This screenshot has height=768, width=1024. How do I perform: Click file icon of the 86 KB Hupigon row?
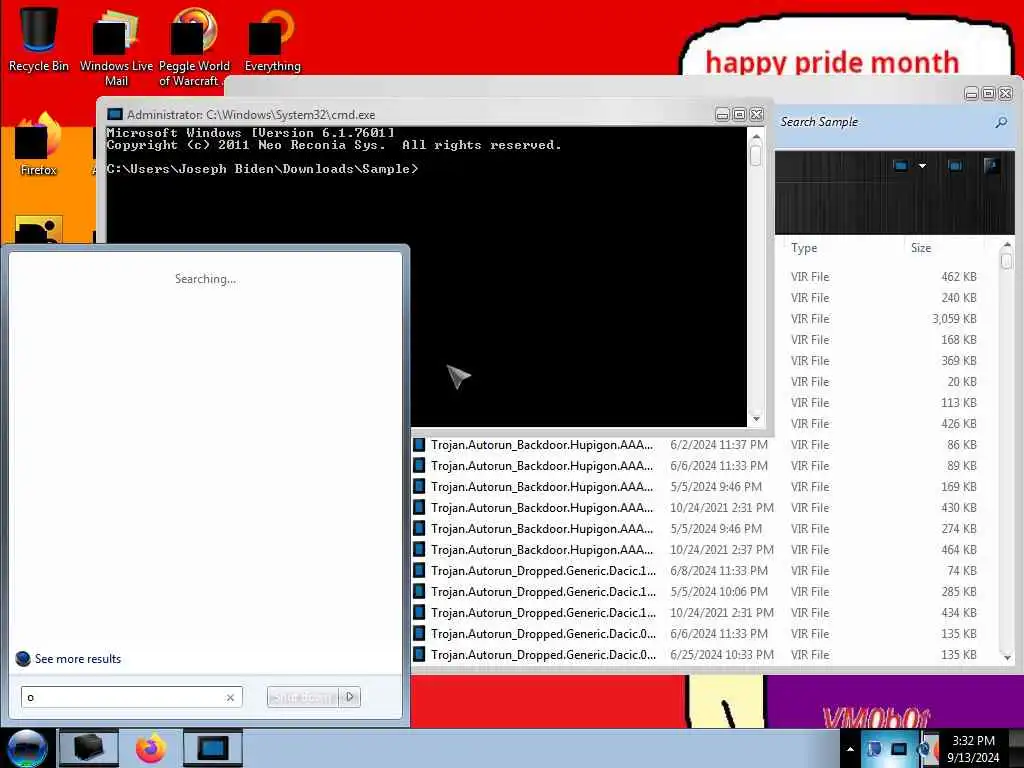click(x=419, y=445)
